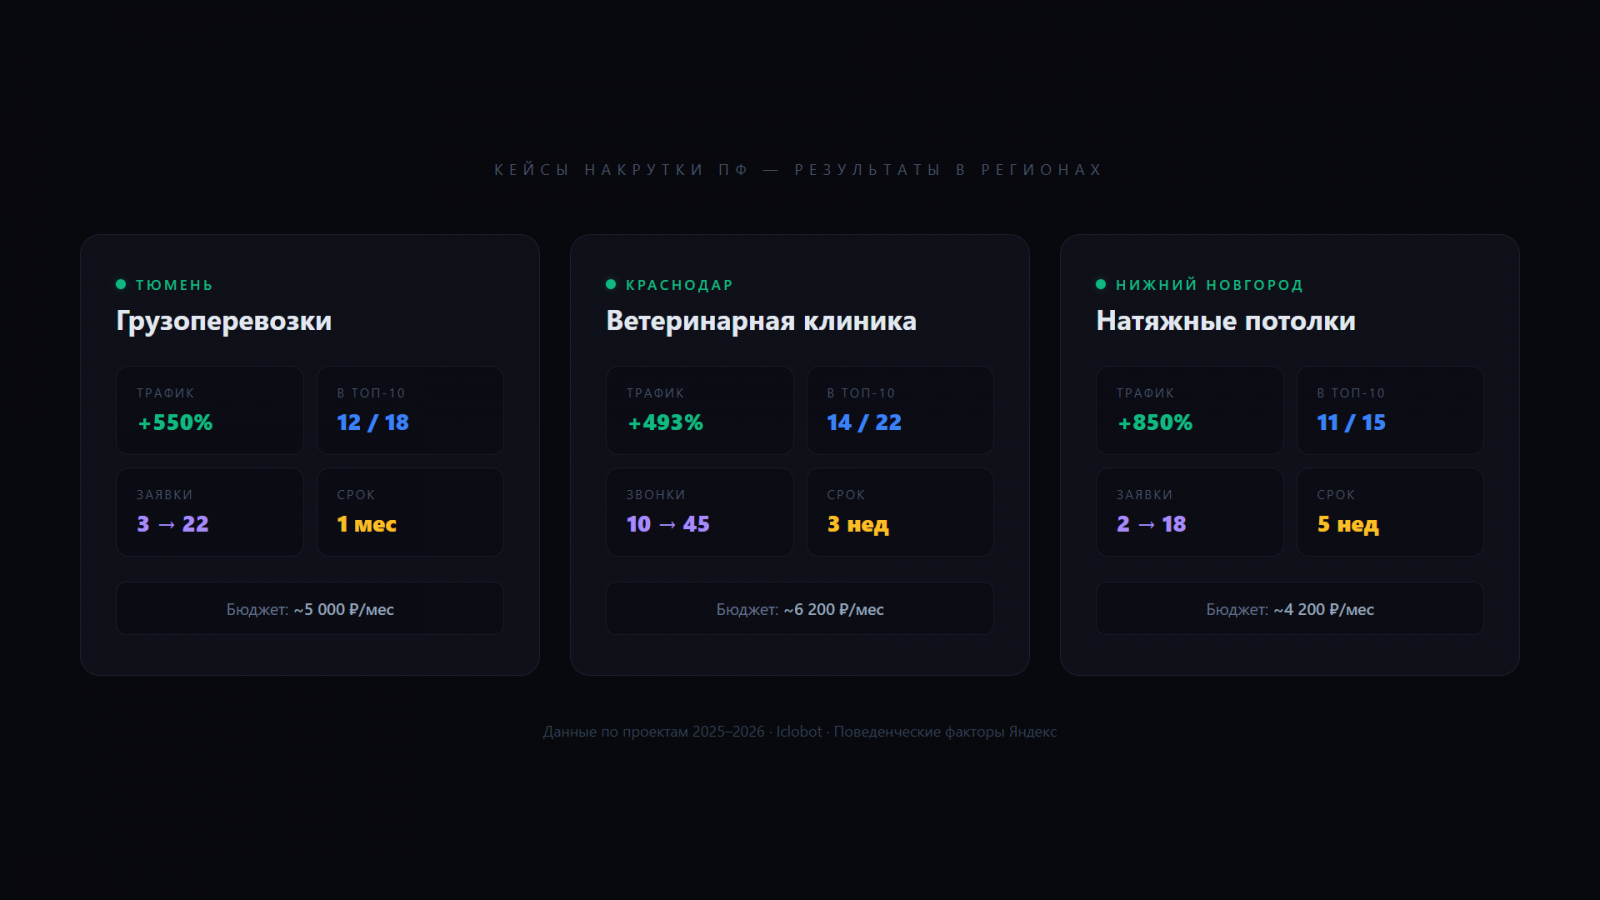
Task: Select the Грузоперевозки card title
Action: click(224, 321)
